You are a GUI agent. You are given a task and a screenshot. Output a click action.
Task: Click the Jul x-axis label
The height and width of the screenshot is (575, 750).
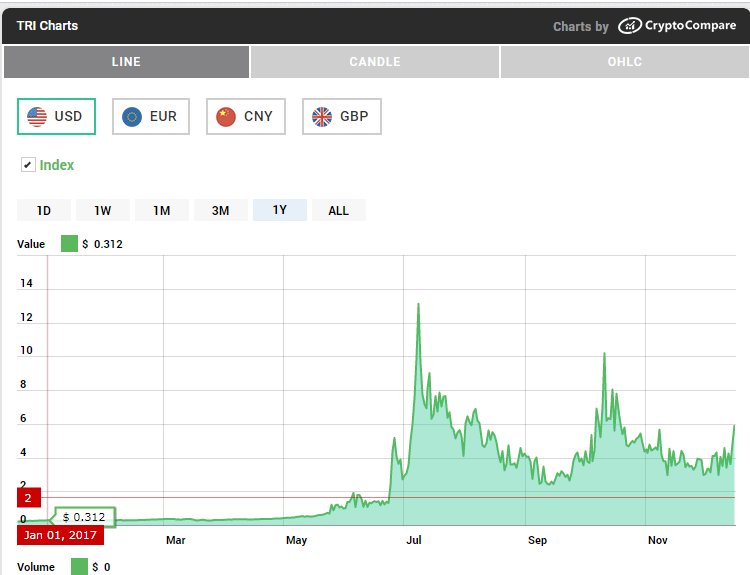pyautogui.click(x=414, y=540)
